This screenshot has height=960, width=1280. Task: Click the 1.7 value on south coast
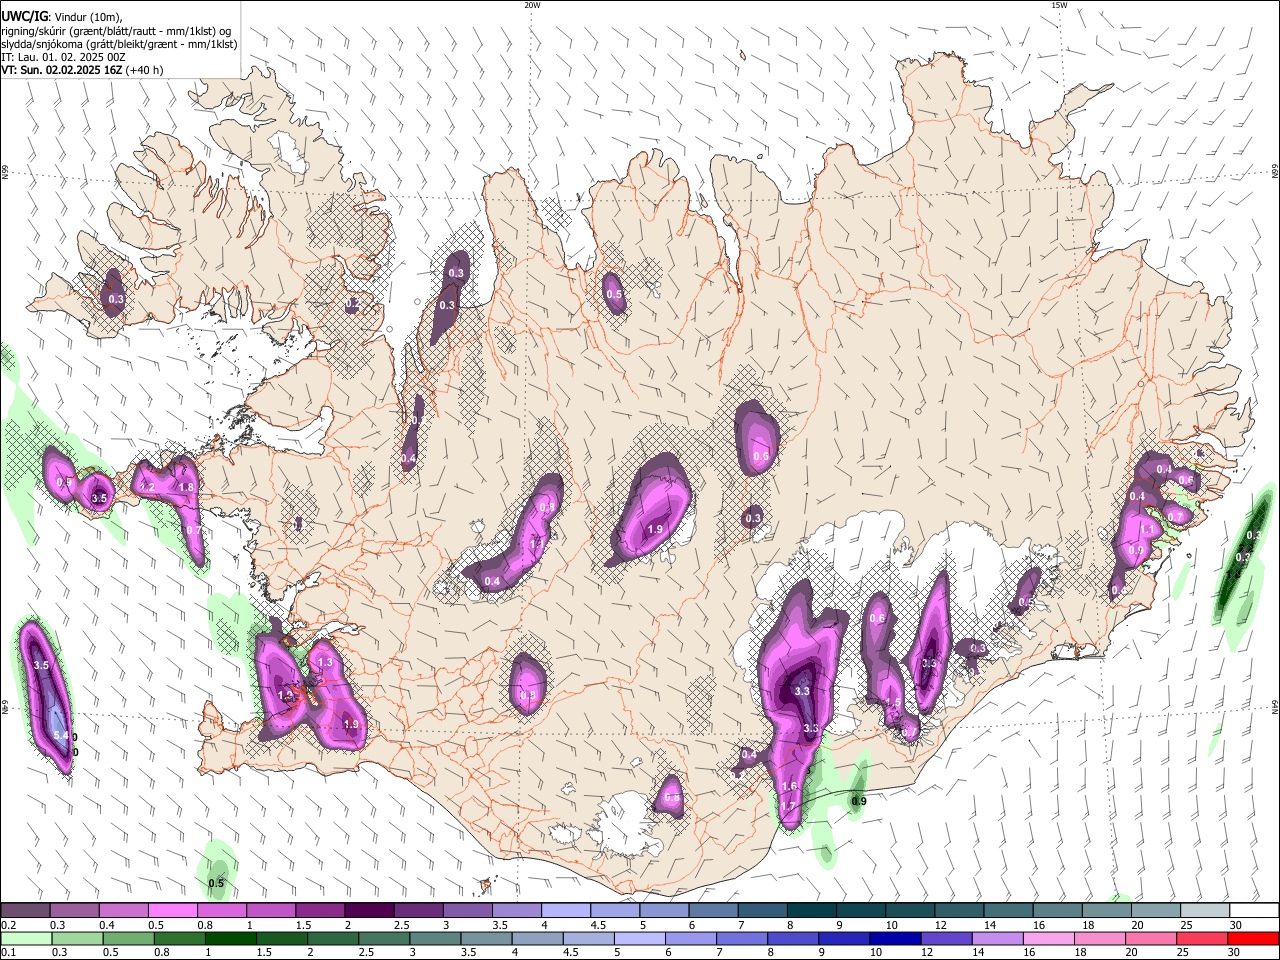(x=788, y=806)
